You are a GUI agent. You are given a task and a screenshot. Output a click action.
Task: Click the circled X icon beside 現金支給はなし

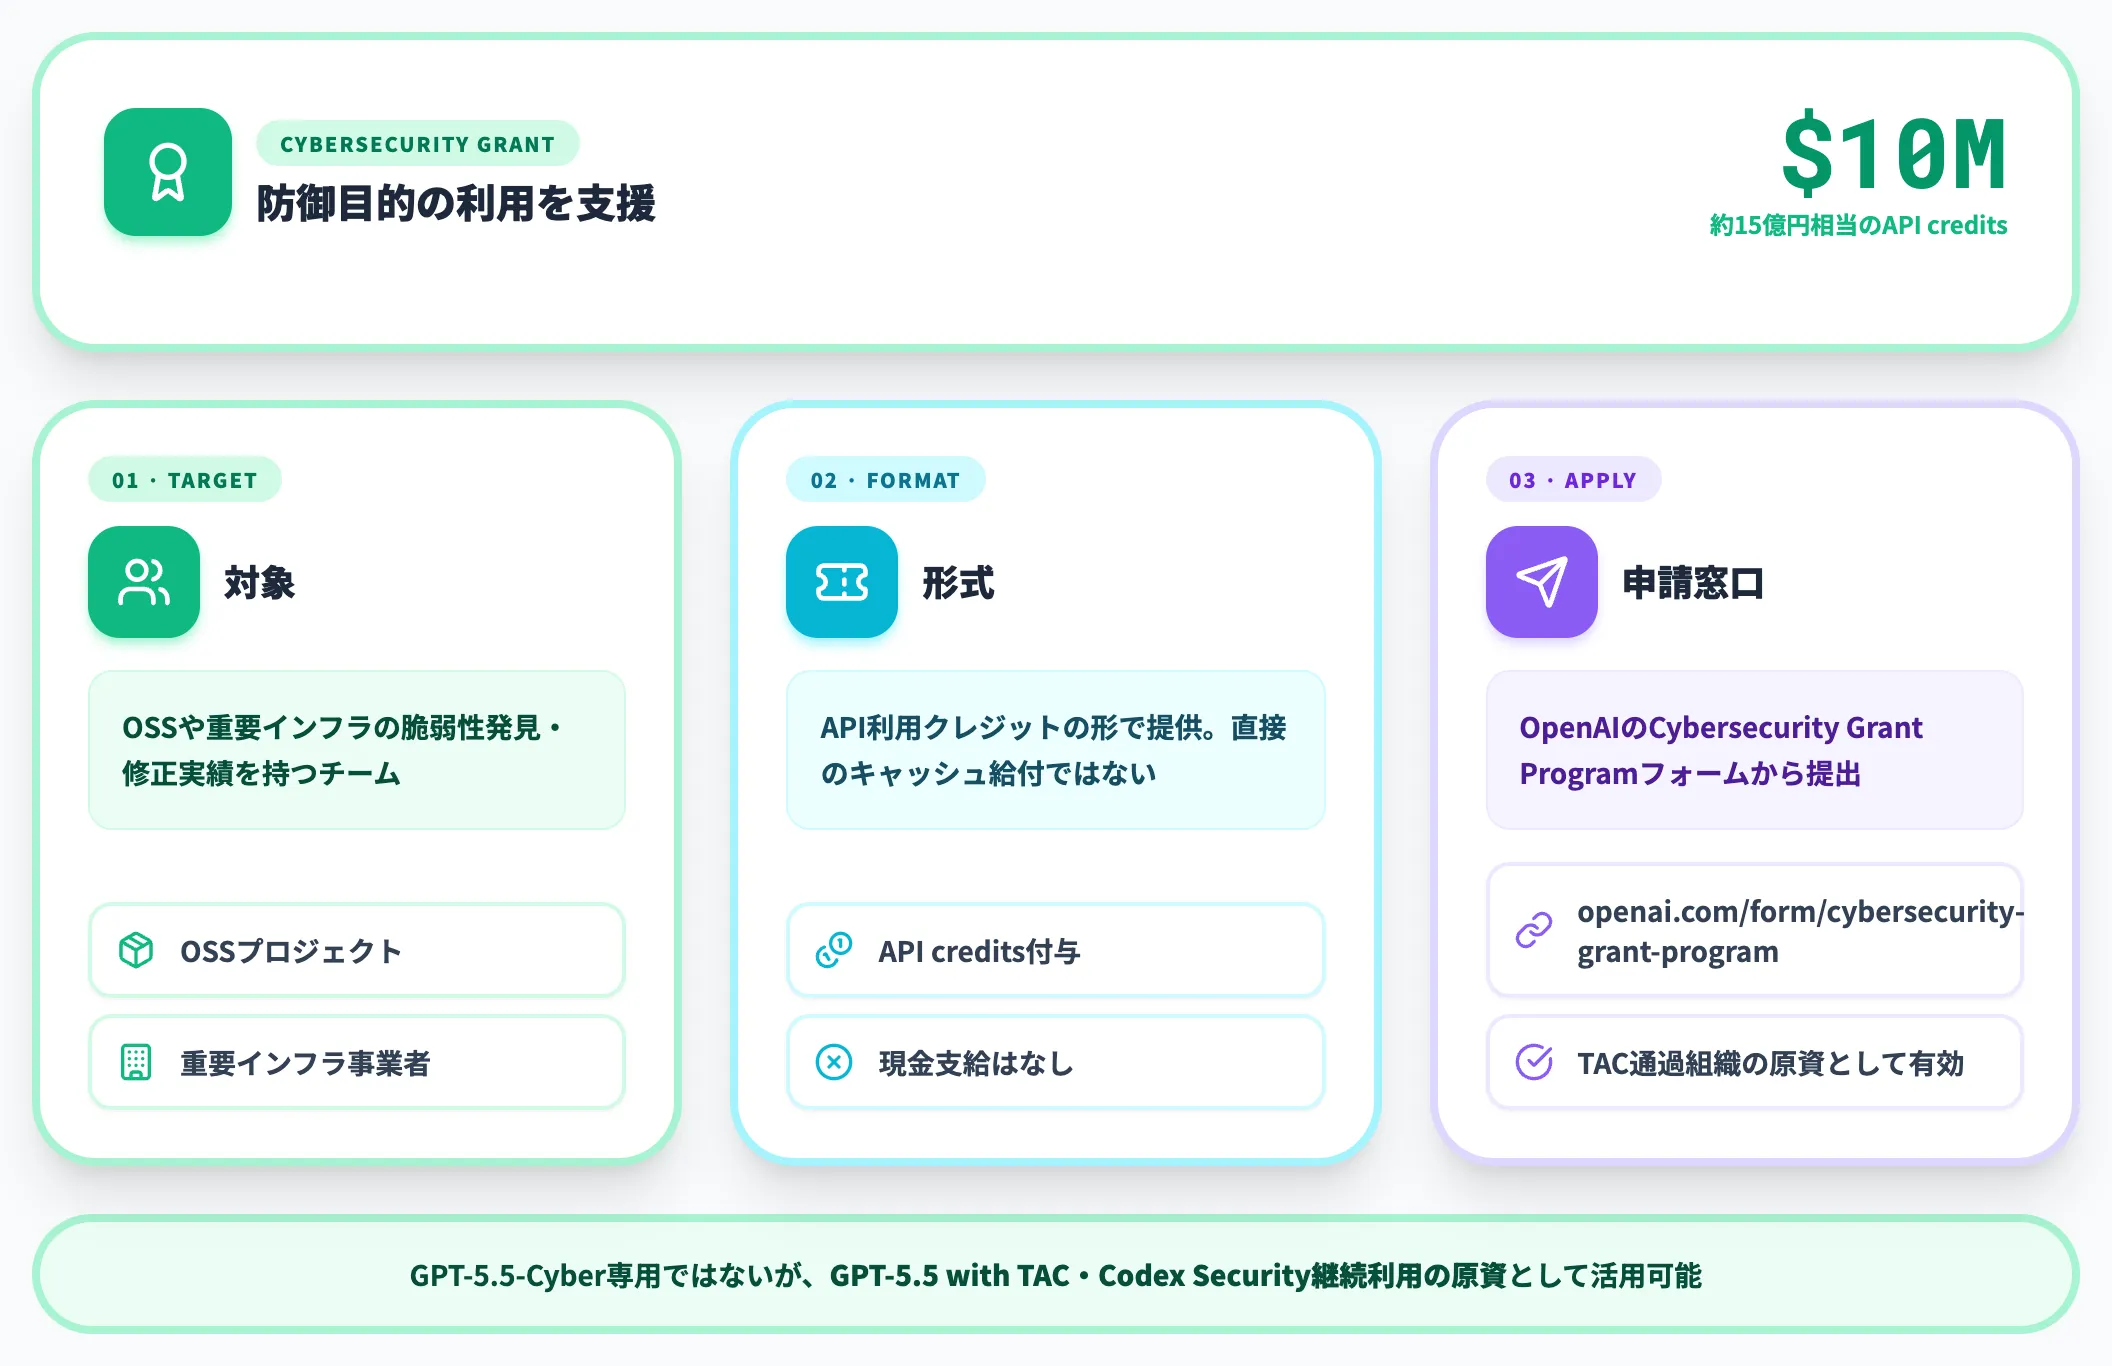coord(834,1062)
